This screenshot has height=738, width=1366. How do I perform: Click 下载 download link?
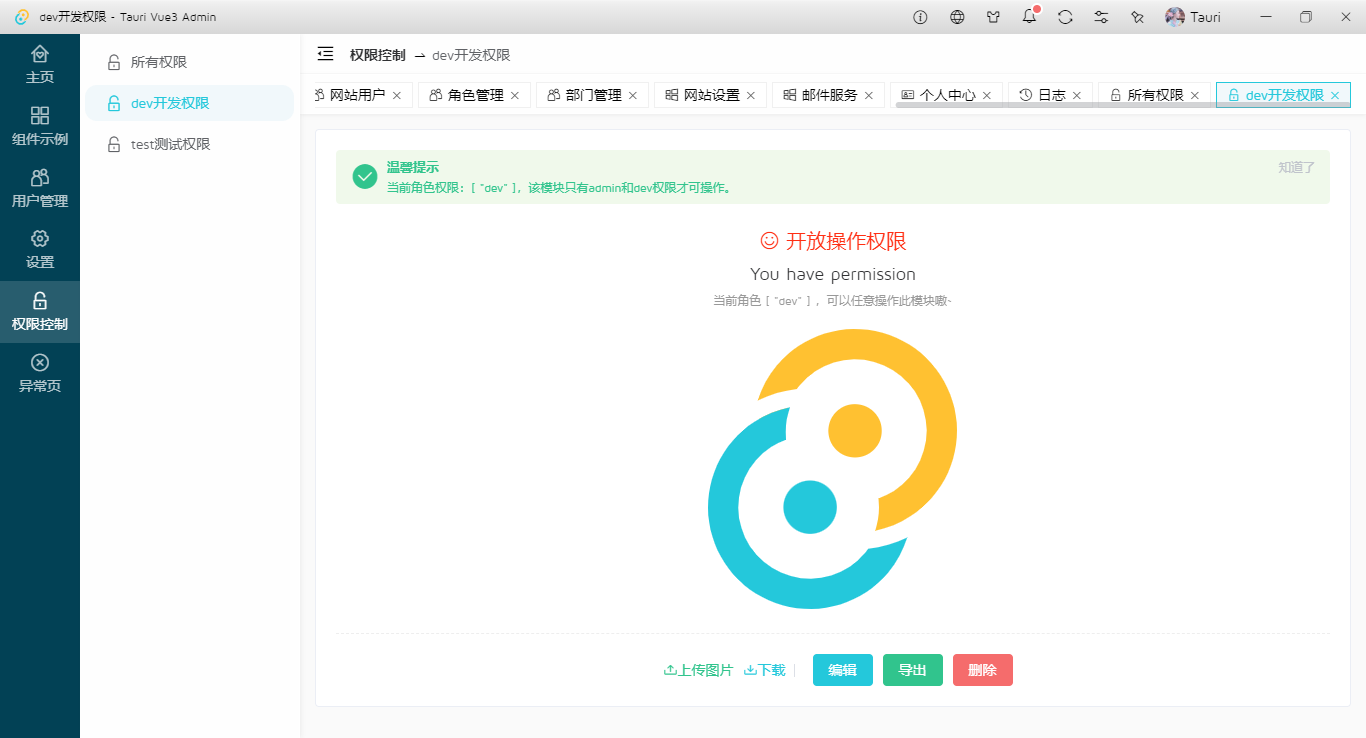click(x=765, y=670)
